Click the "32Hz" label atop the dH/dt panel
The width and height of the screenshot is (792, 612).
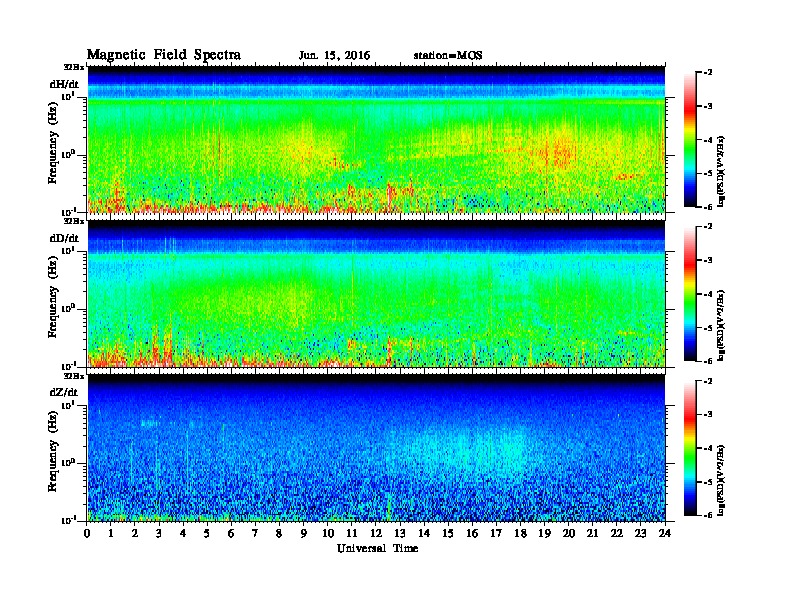74,67
